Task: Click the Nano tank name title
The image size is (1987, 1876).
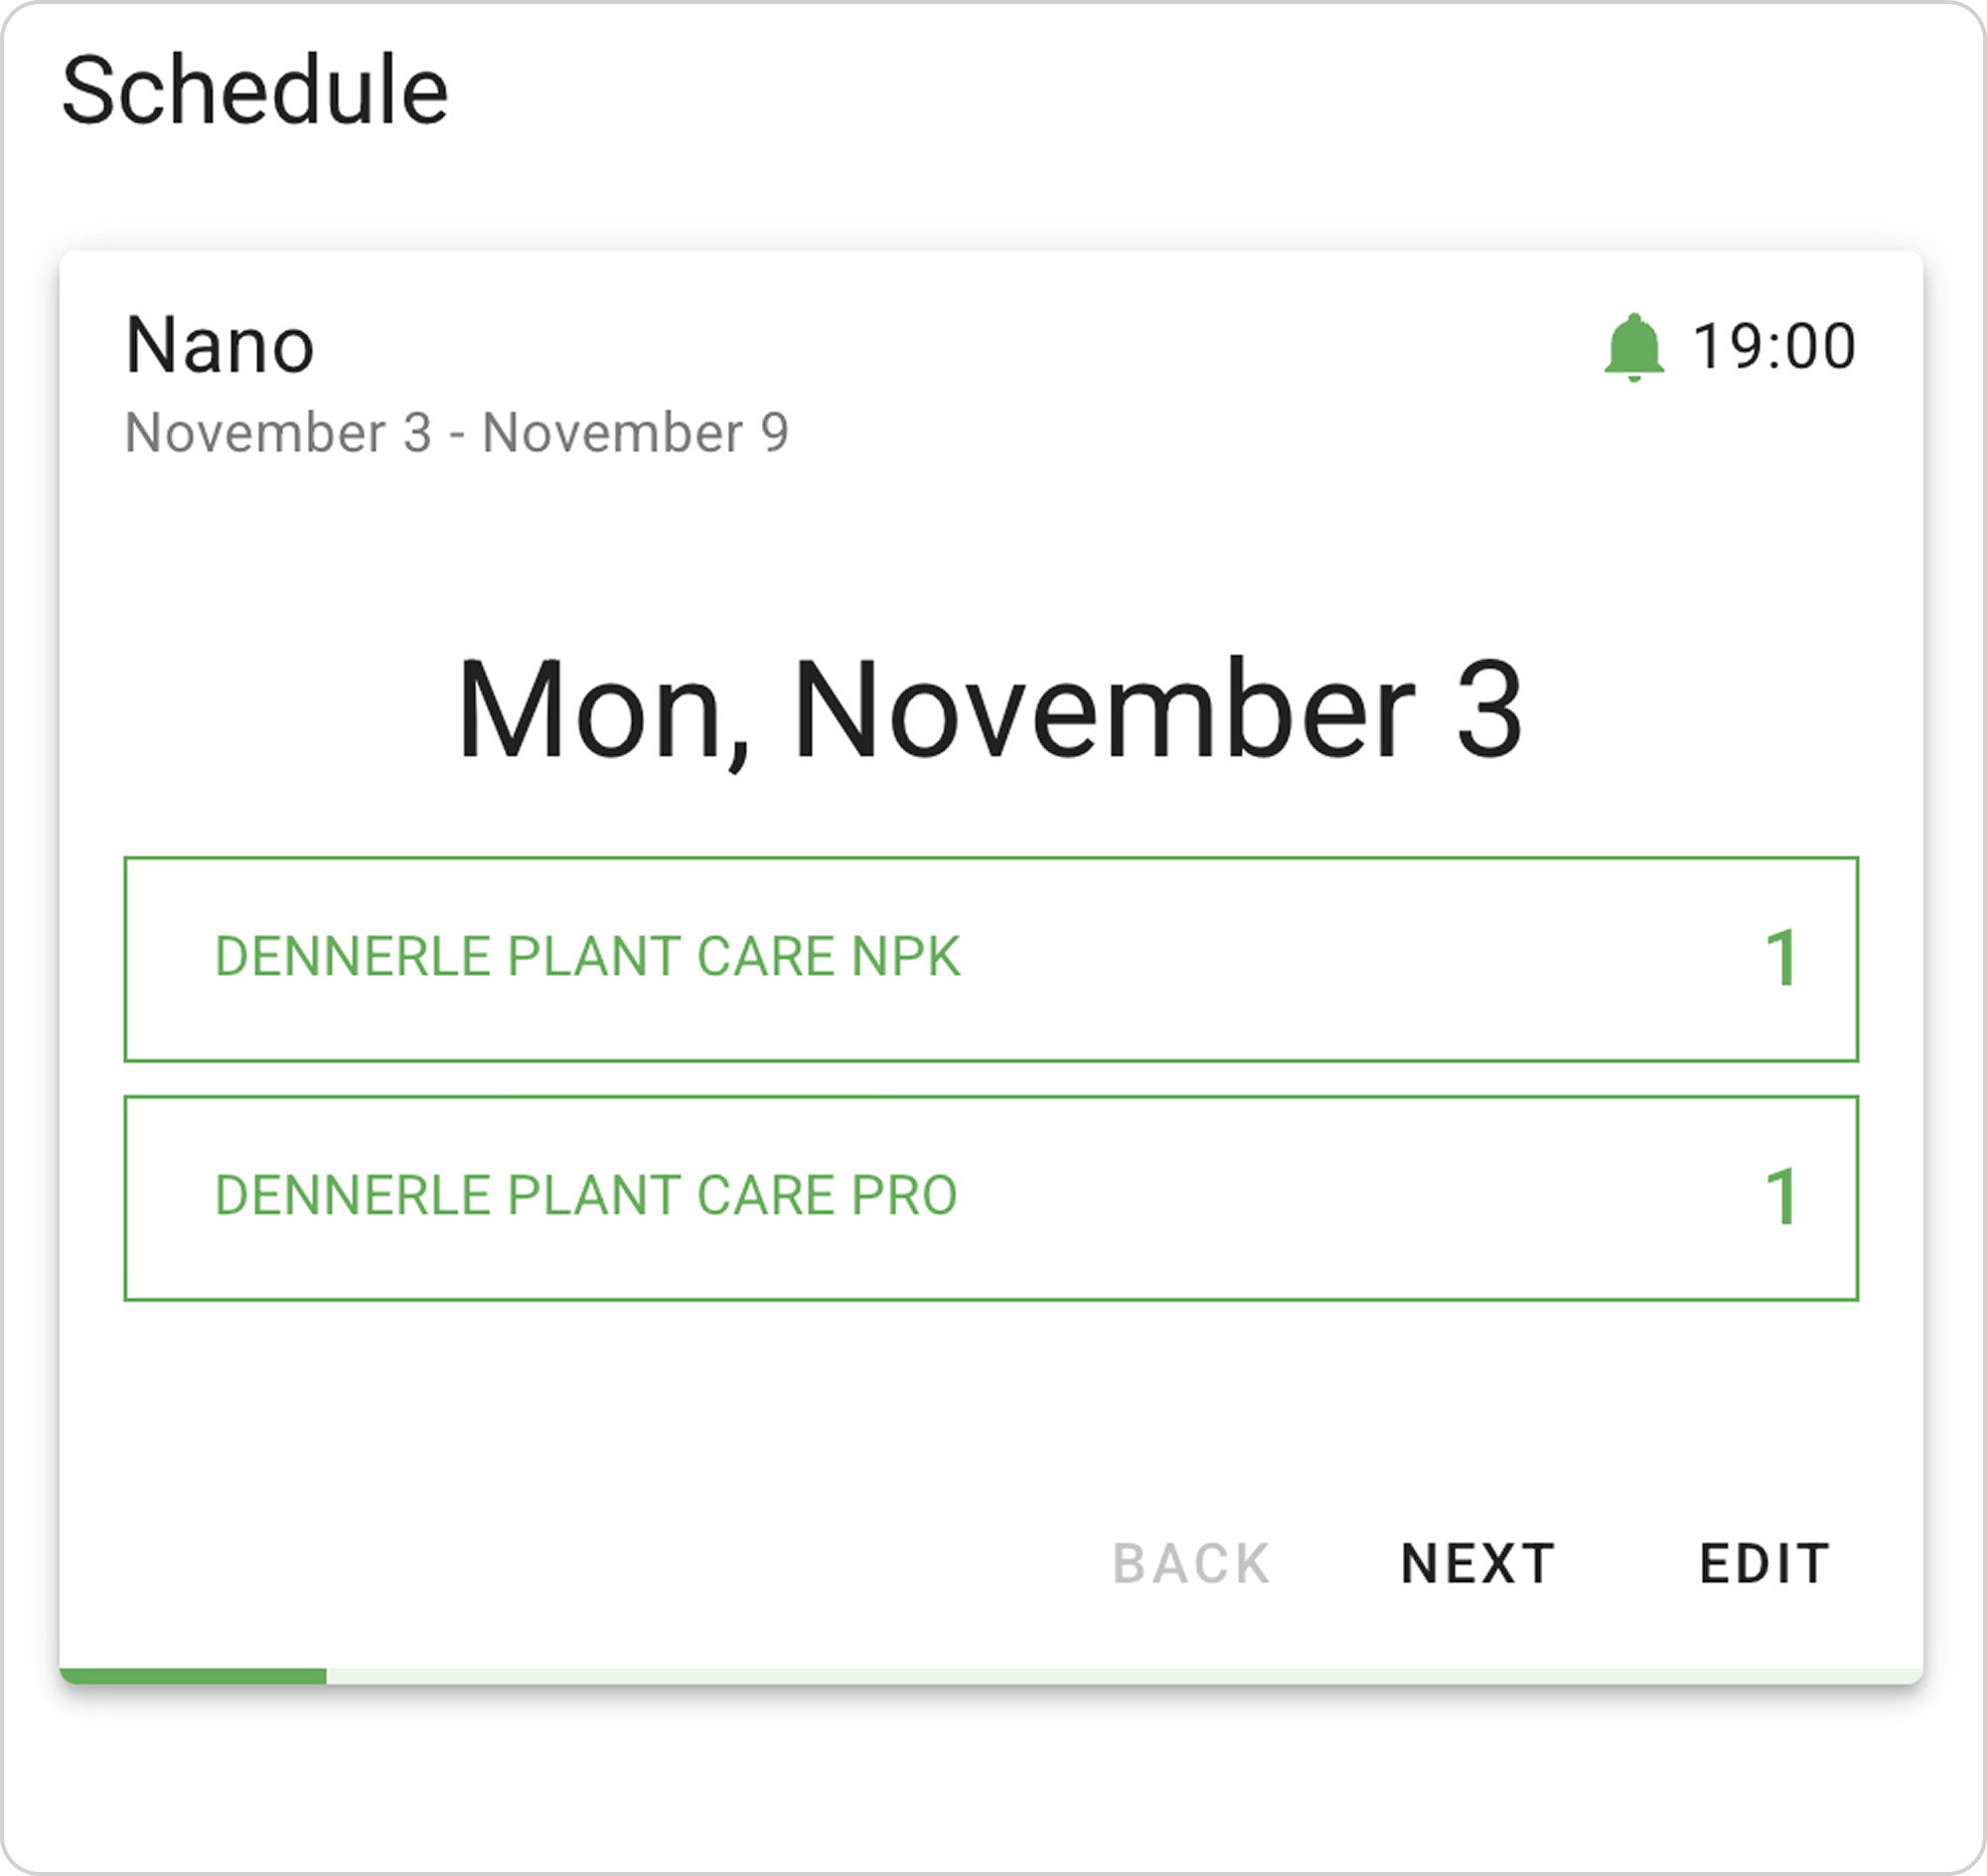Action: tap(220, 346)
